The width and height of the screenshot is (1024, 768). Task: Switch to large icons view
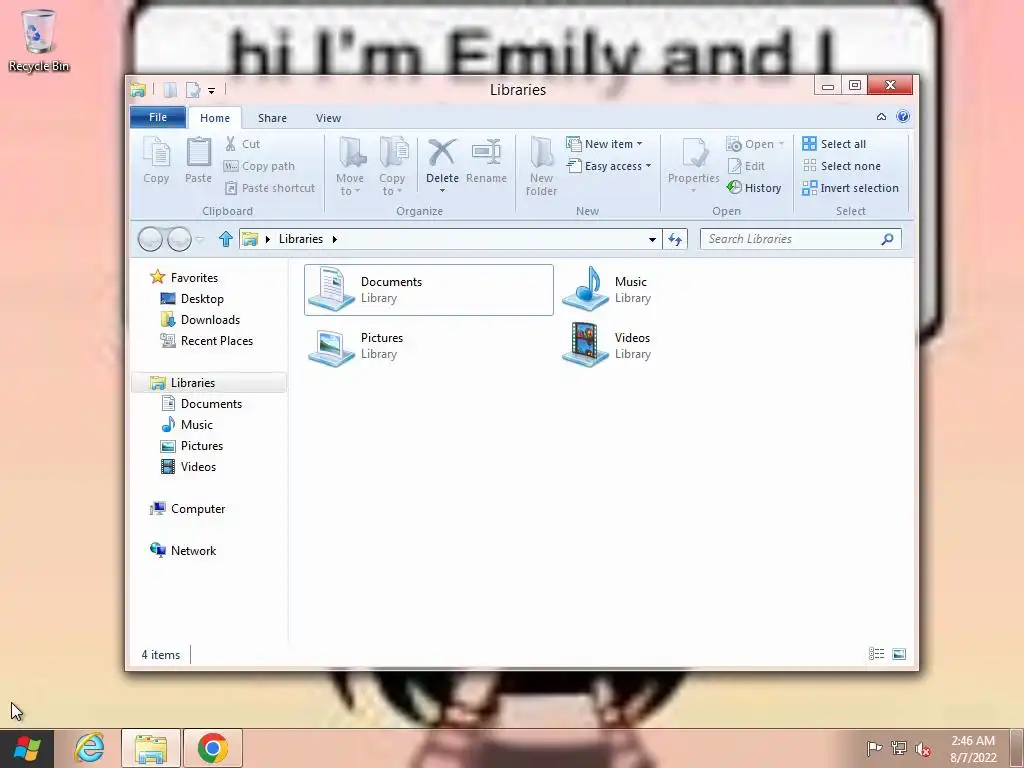click(899, 654)
